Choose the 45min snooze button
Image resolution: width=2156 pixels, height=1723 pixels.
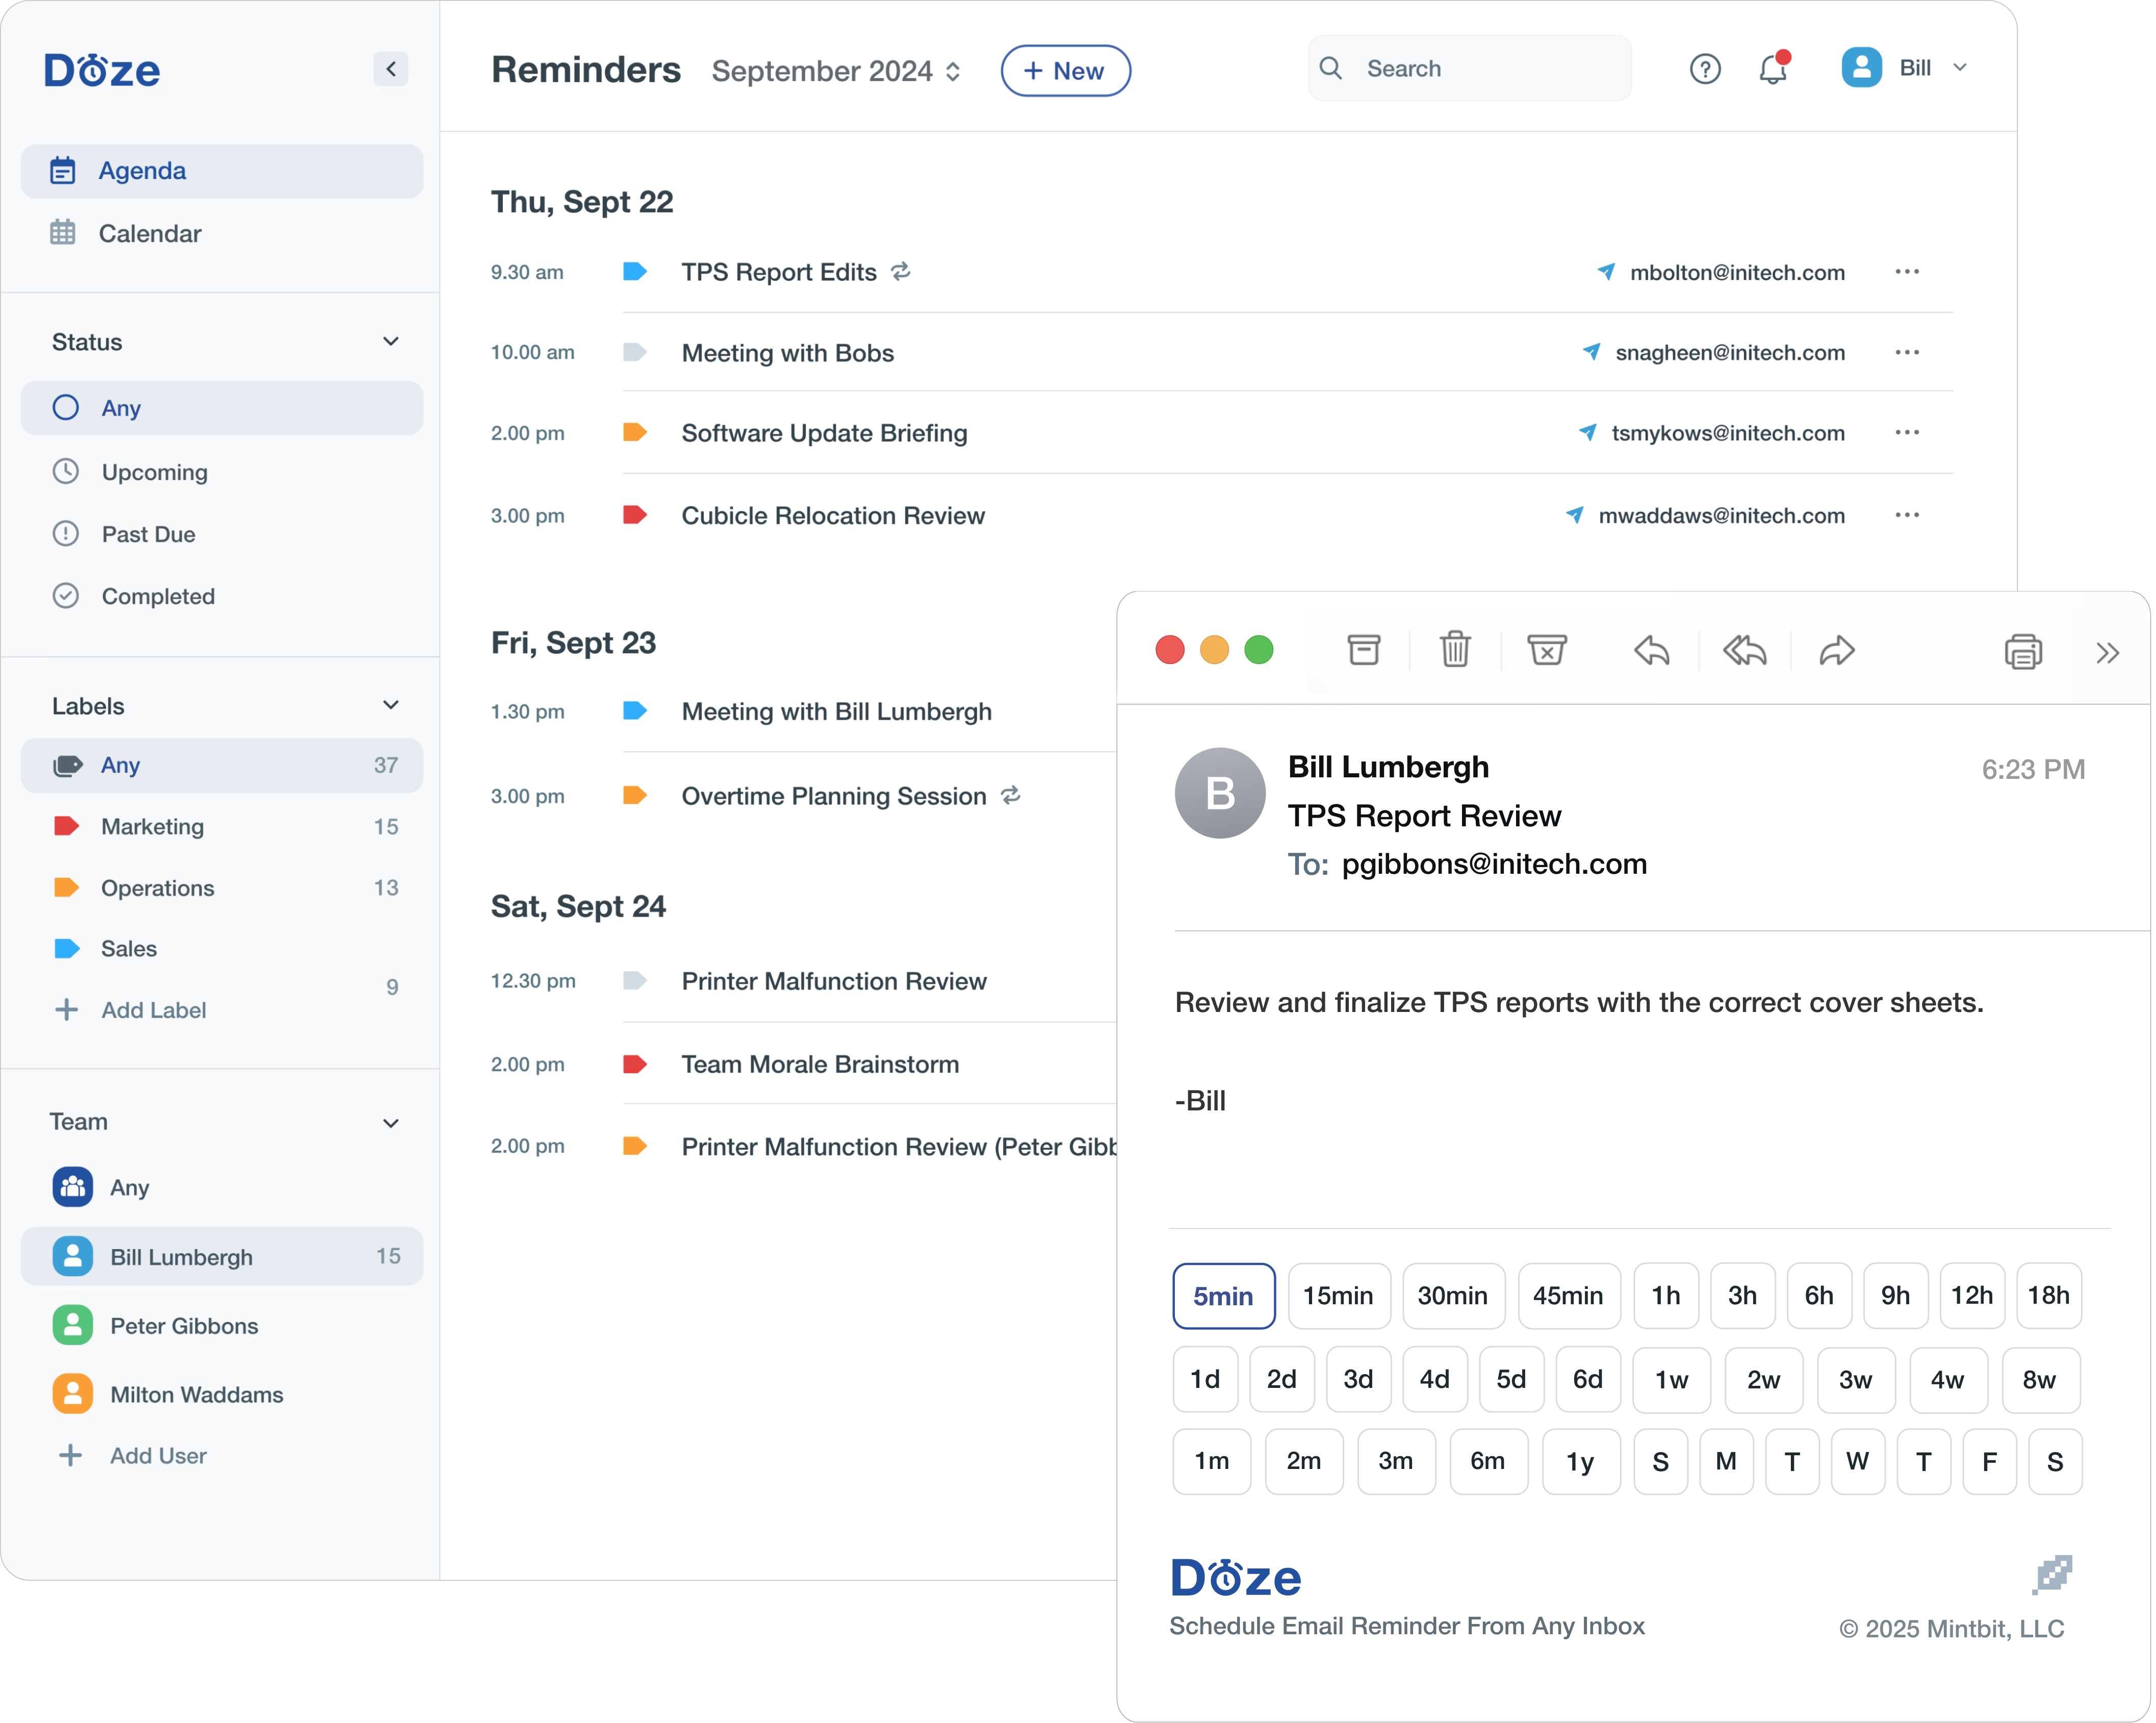pos(1568,1296)
